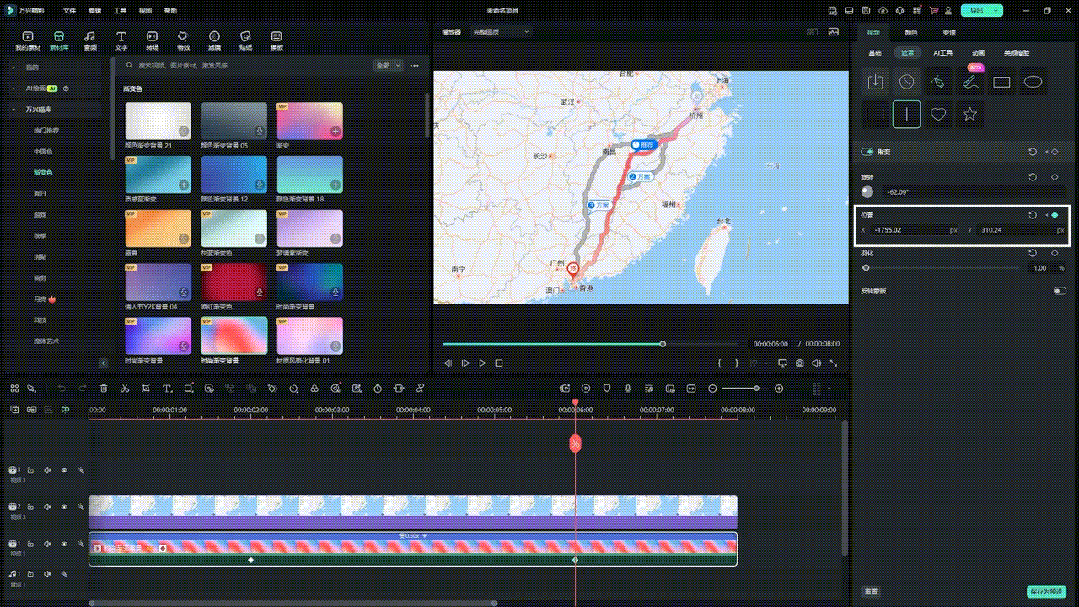Select the import mask icon

(875, 82)
